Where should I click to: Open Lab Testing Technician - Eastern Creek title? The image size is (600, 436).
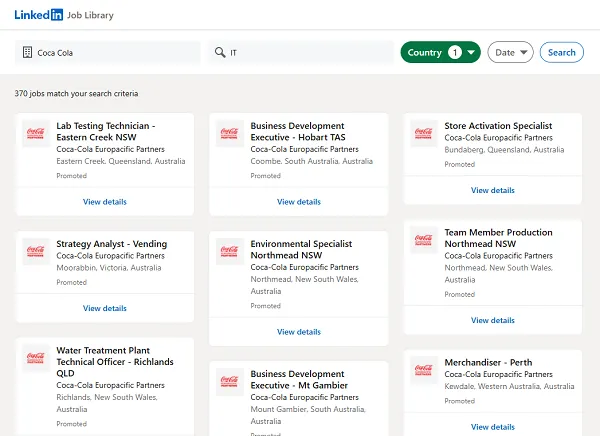pos(106,131)
